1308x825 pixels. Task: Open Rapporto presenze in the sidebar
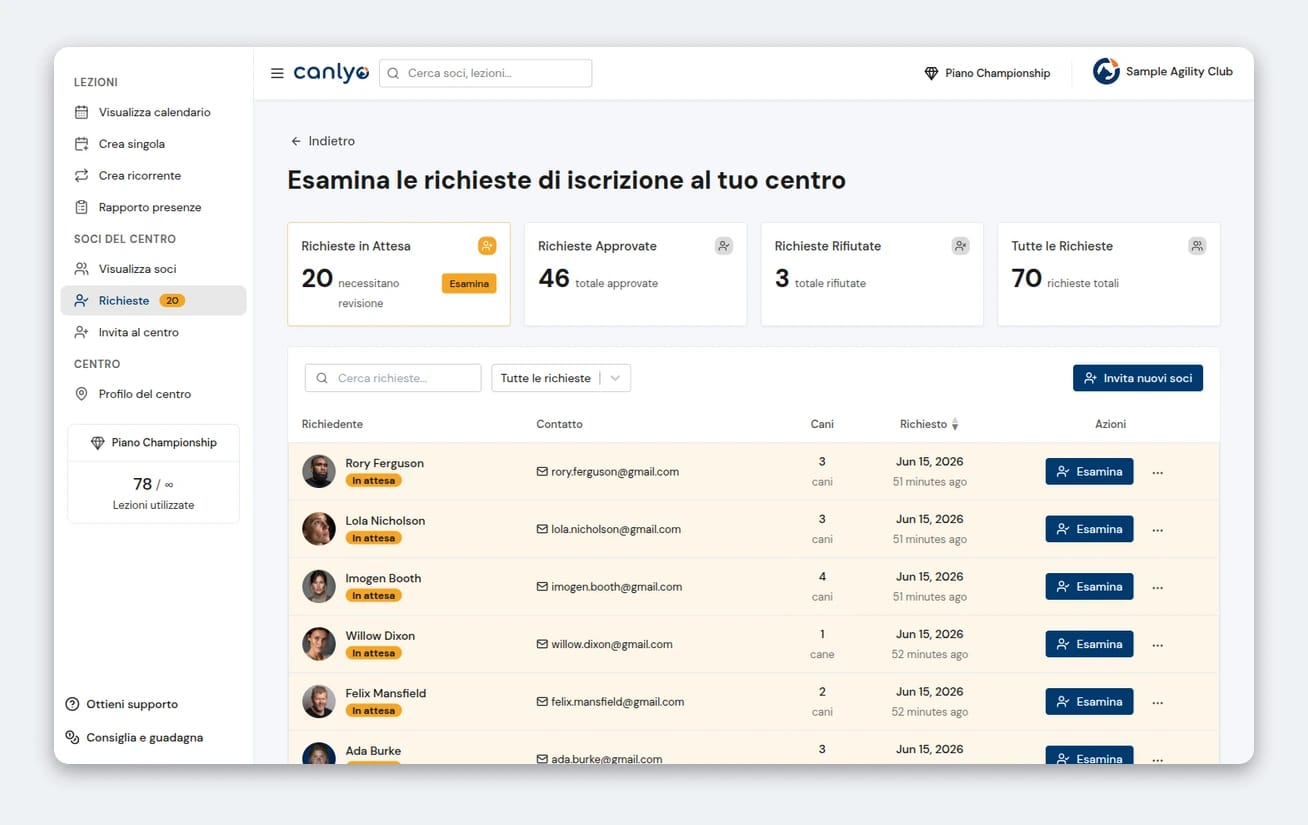coord(154,207)
